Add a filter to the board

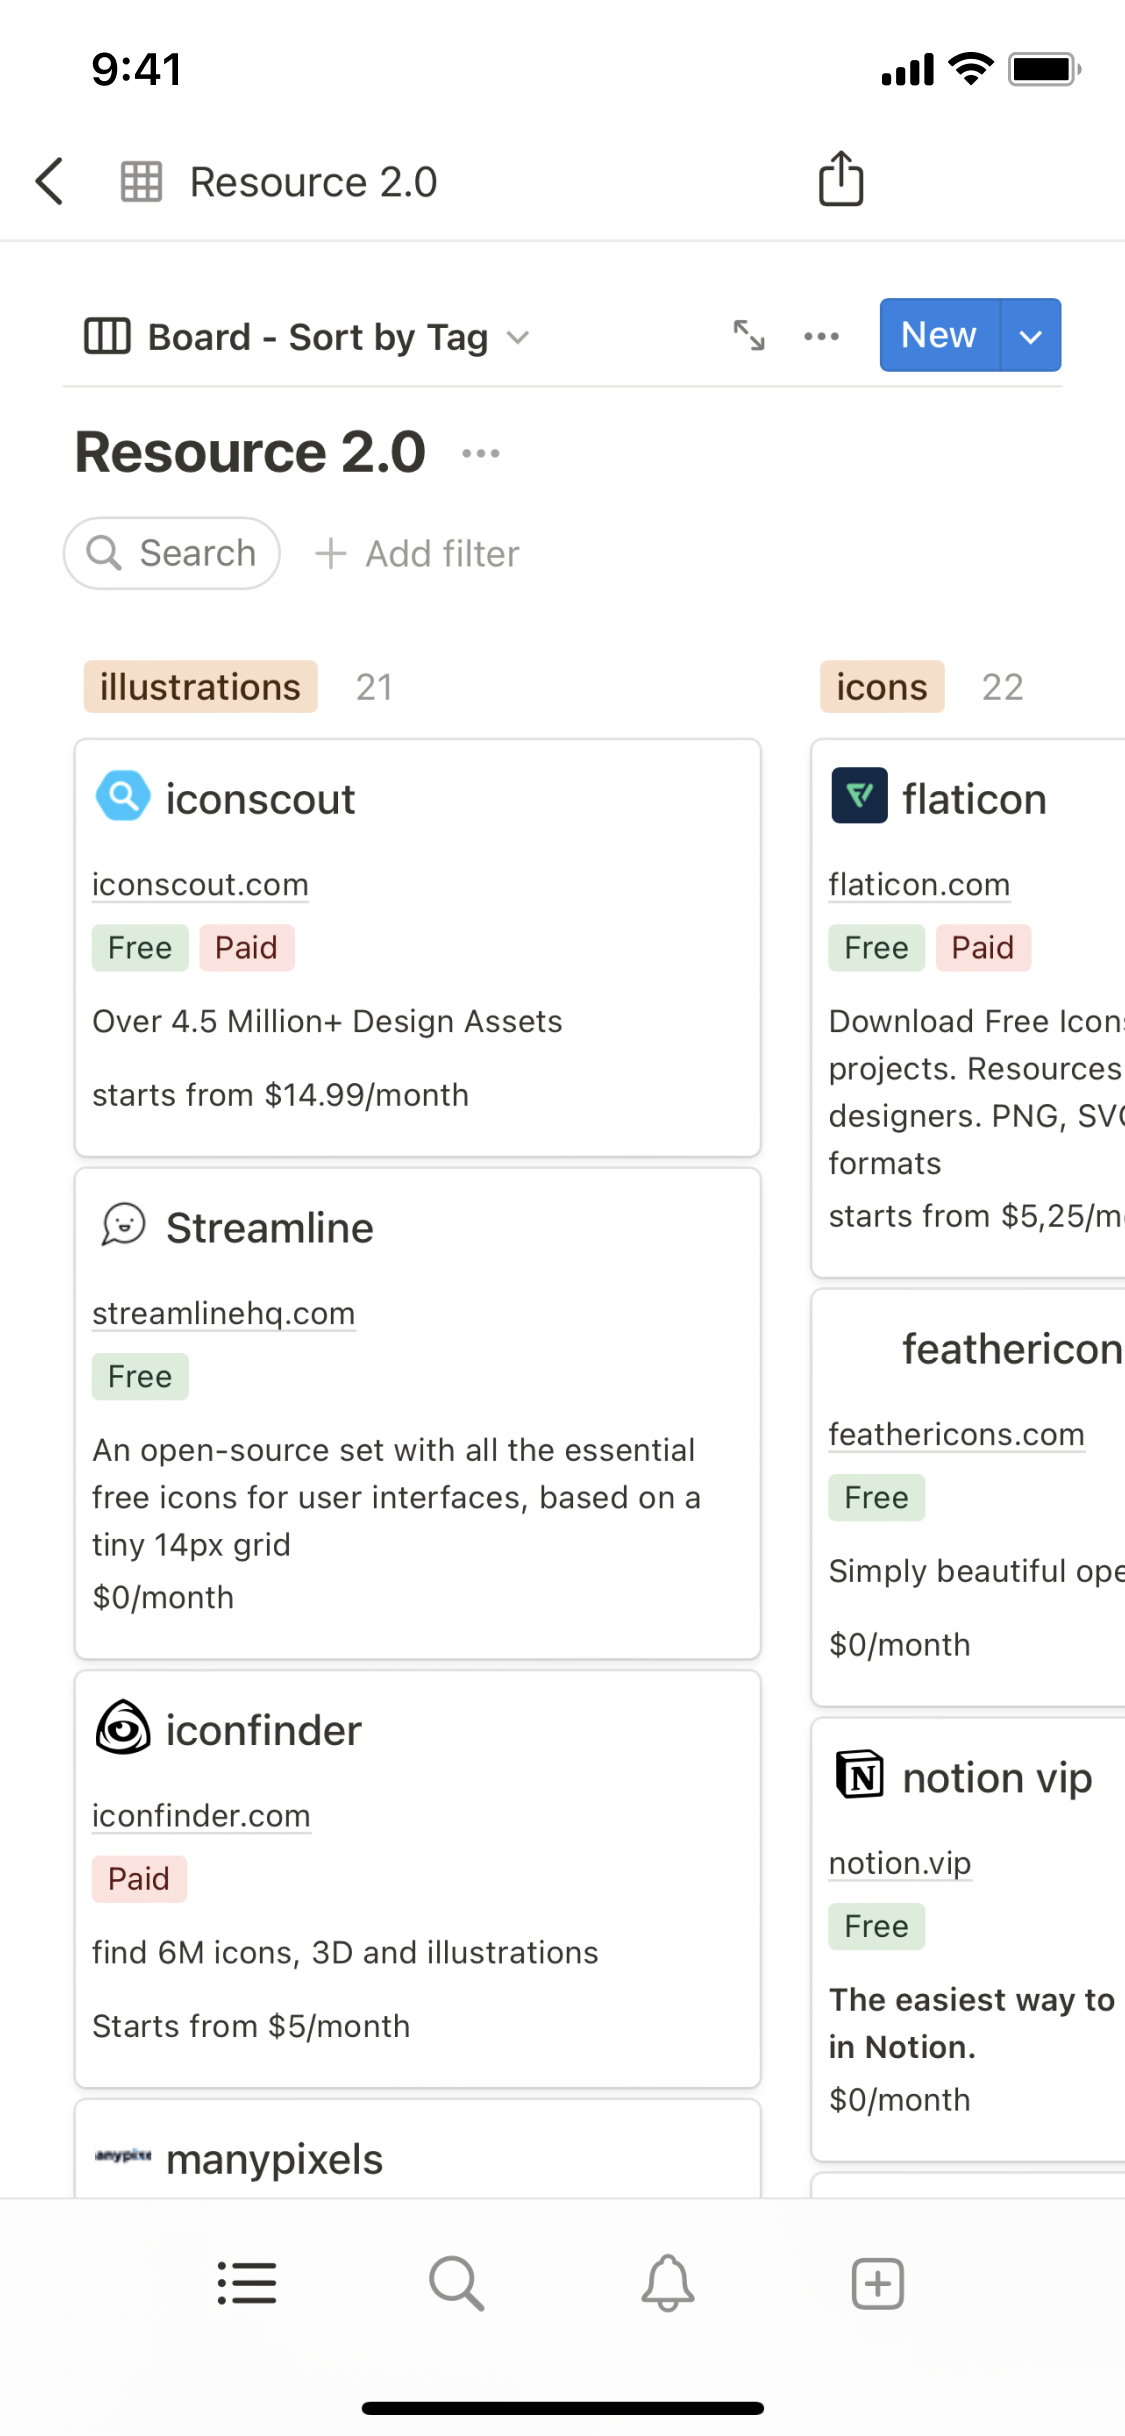[x=417, y=553]
